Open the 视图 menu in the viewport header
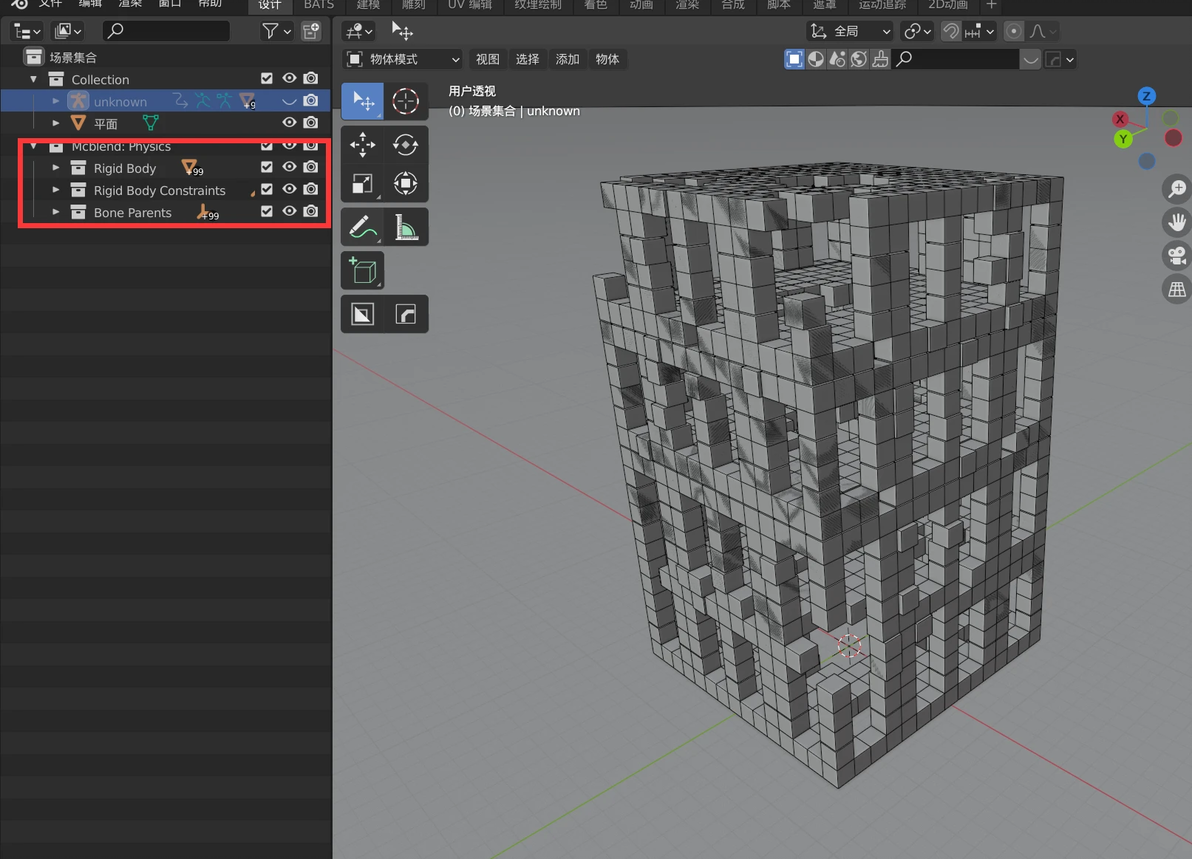 [487, 59]
